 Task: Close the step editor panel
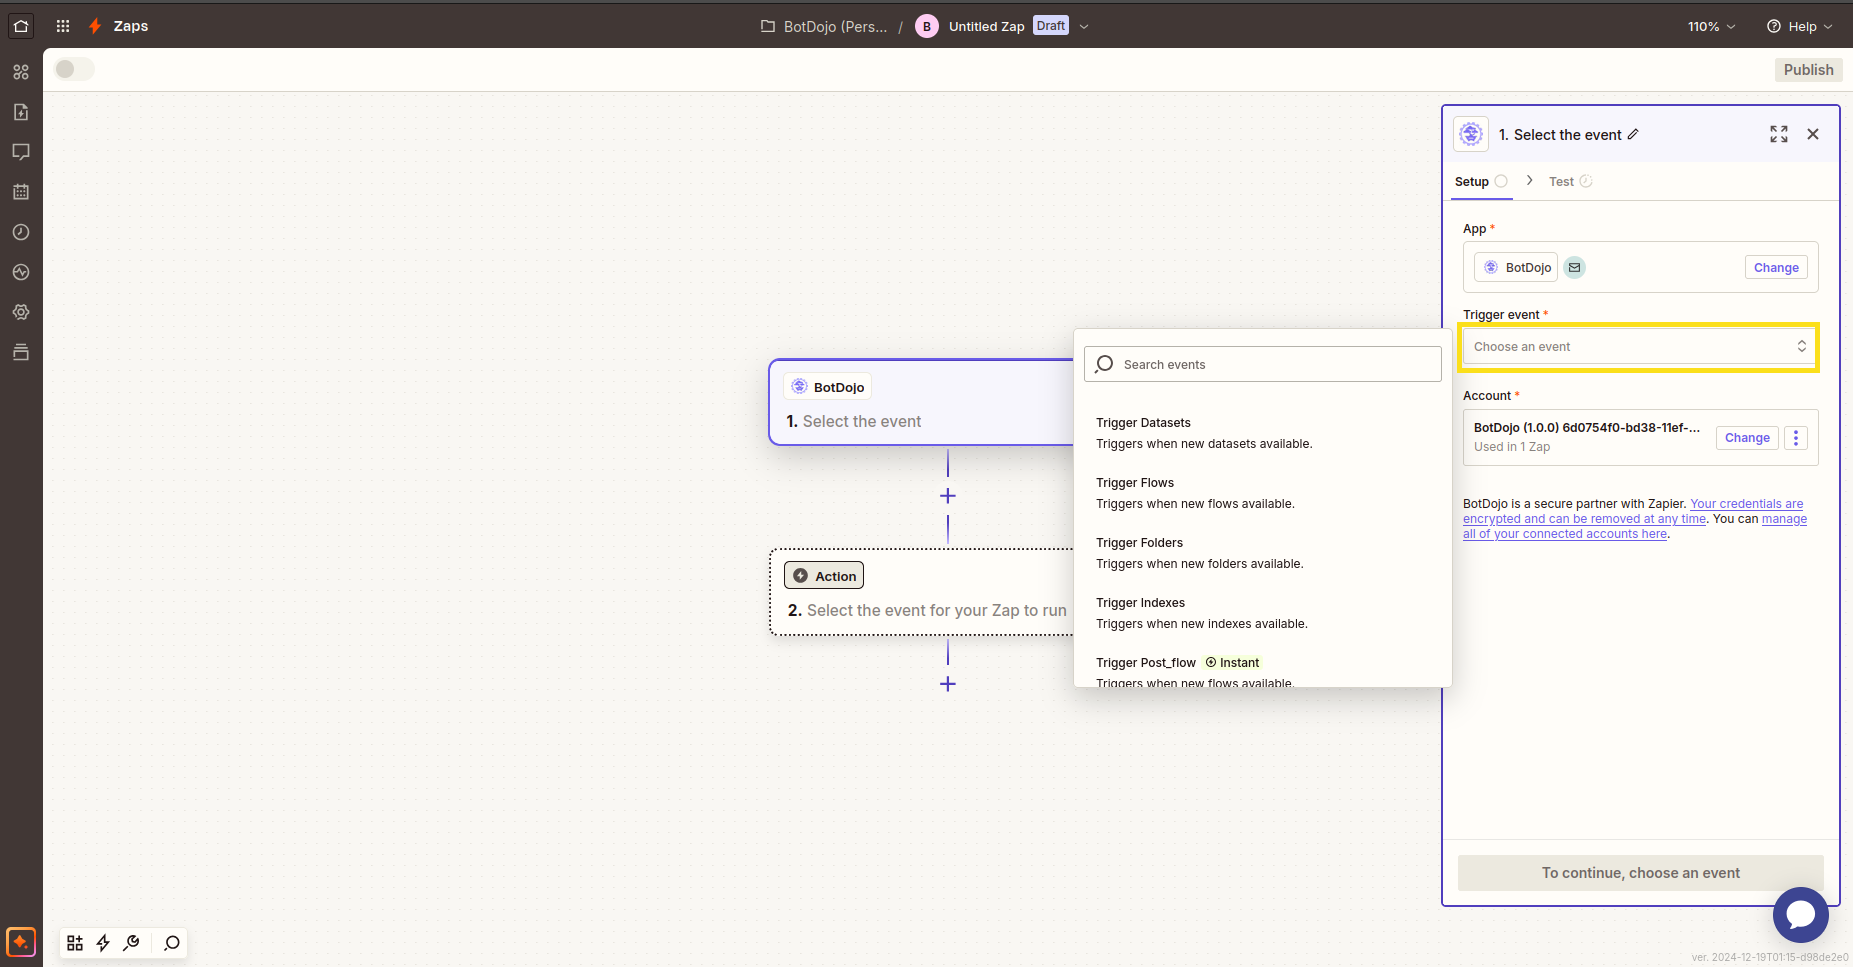pos(1813,134)
